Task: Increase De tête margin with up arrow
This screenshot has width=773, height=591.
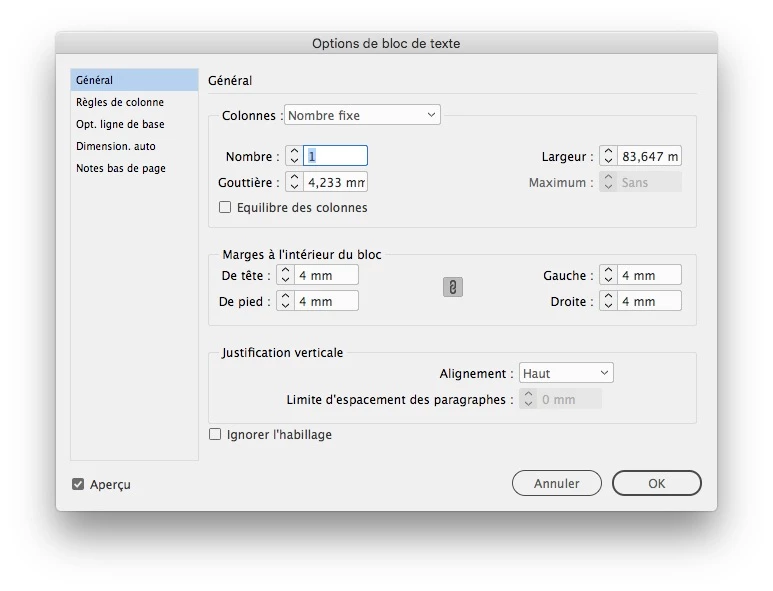Action: [x=285, y=270]
